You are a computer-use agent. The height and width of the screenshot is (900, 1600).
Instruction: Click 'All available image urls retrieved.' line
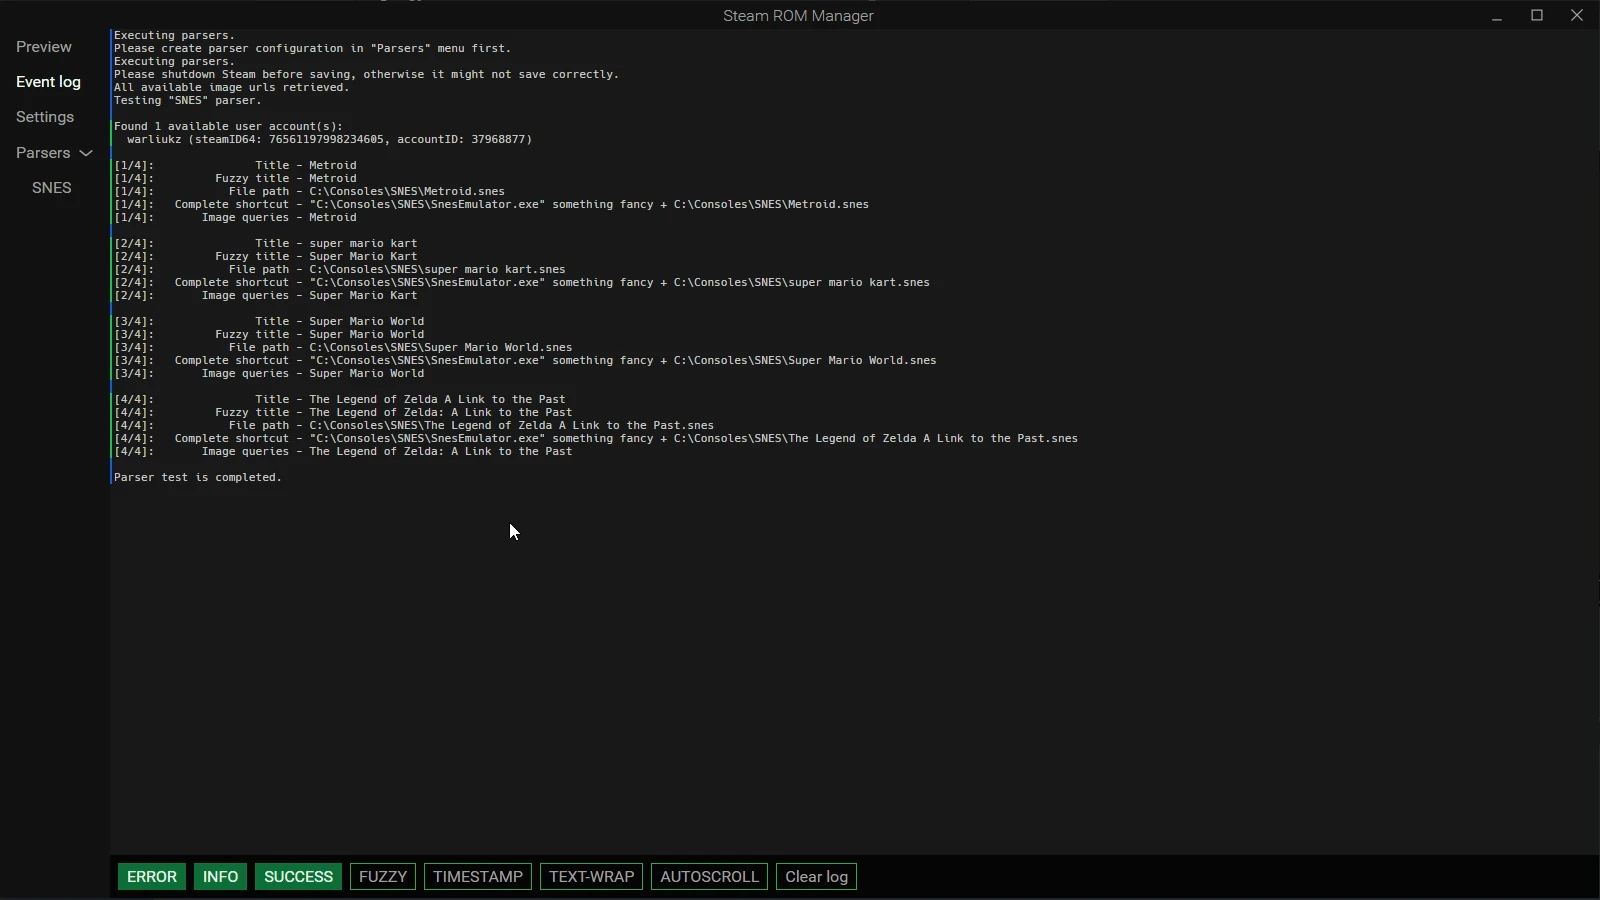click(x=232, y=87)
